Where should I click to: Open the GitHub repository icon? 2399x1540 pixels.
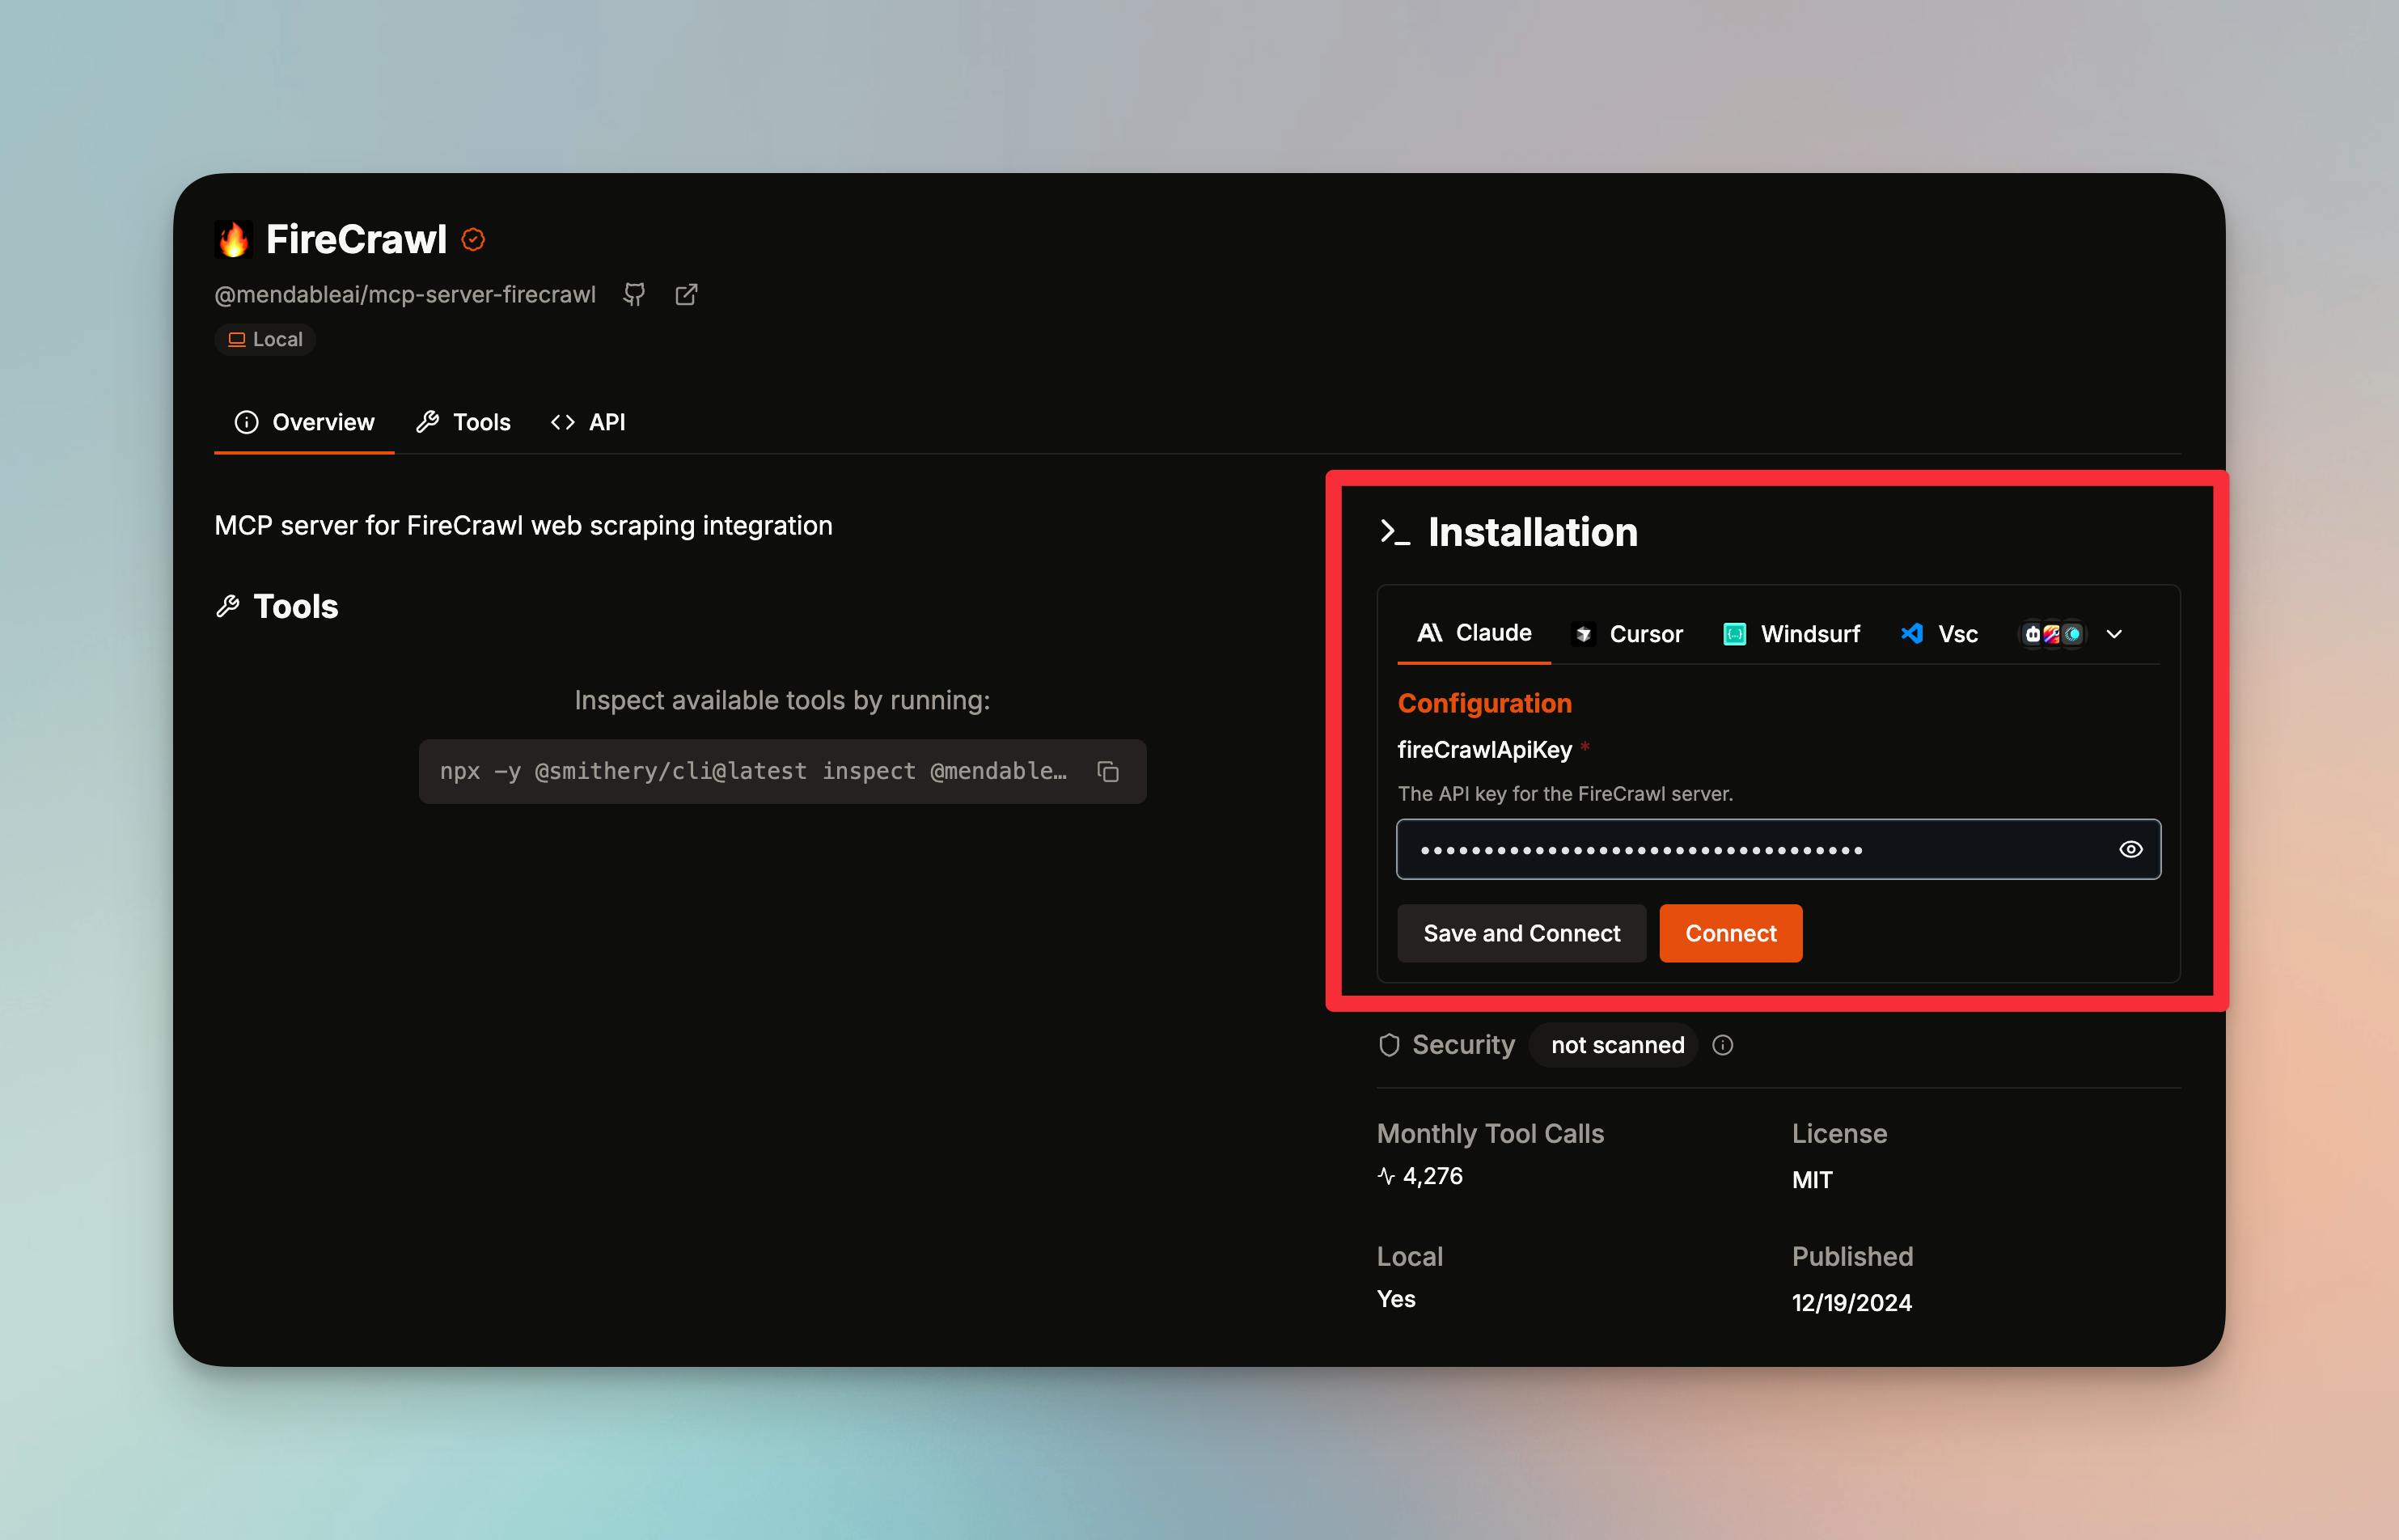pyautogui.click(x=634, y=295)
